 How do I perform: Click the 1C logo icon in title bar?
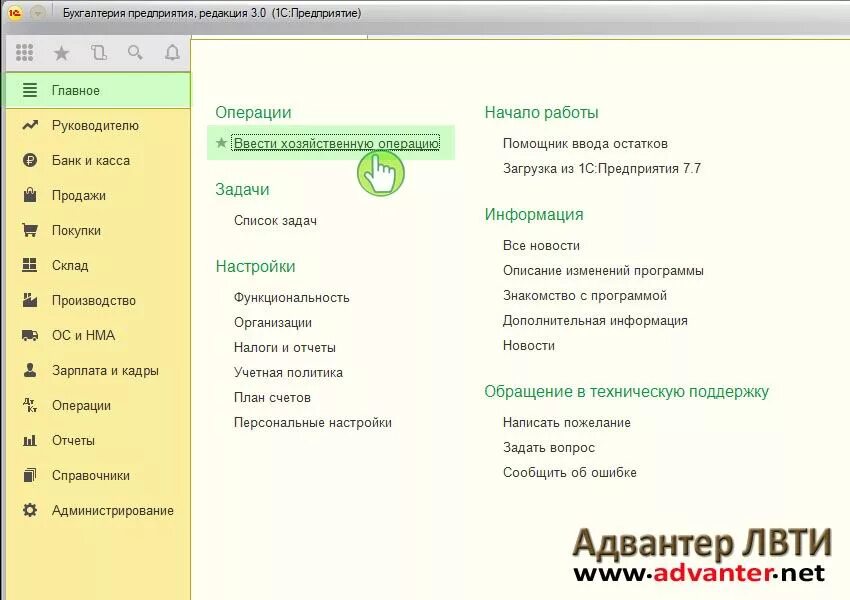[15, 12]
